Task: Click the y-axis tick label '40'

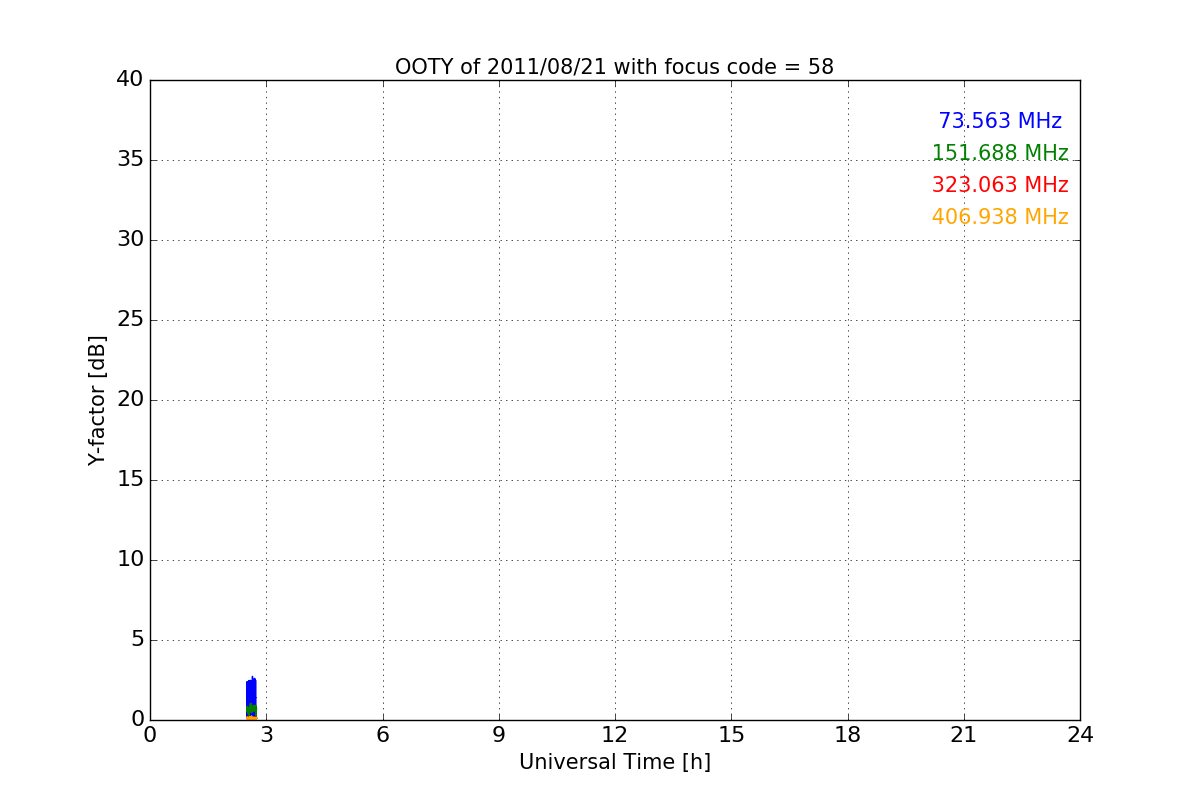Action: pyautogui.click(x=130, y=79)
